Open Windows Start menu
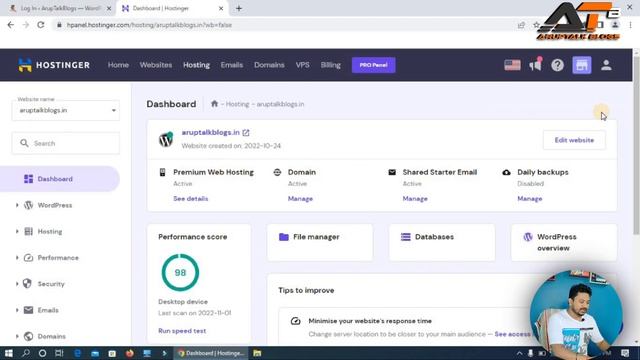The width and height of the screenshot is (640, 360). coord(9,353)
